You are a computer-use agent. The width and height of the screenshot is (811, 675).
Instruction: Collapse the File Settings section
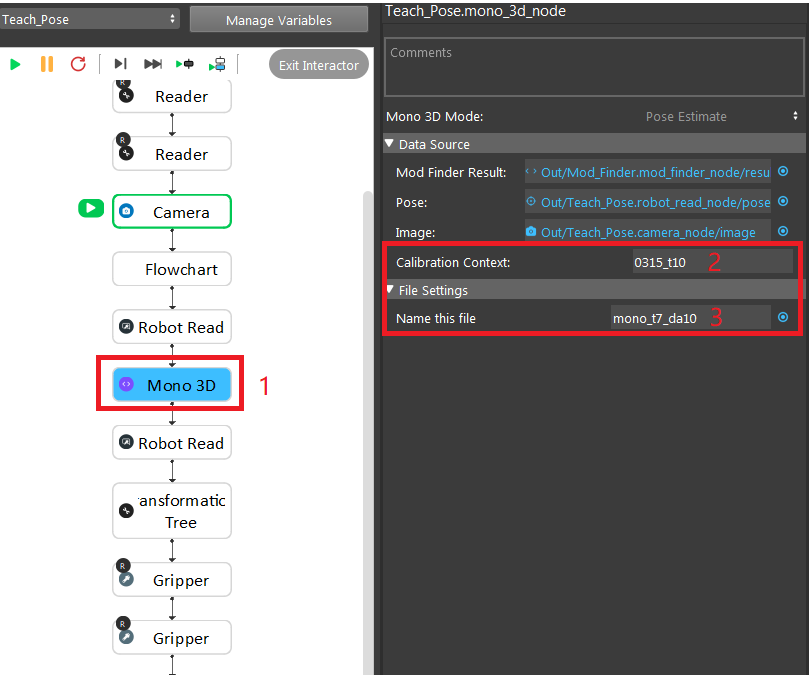(390, 290)
